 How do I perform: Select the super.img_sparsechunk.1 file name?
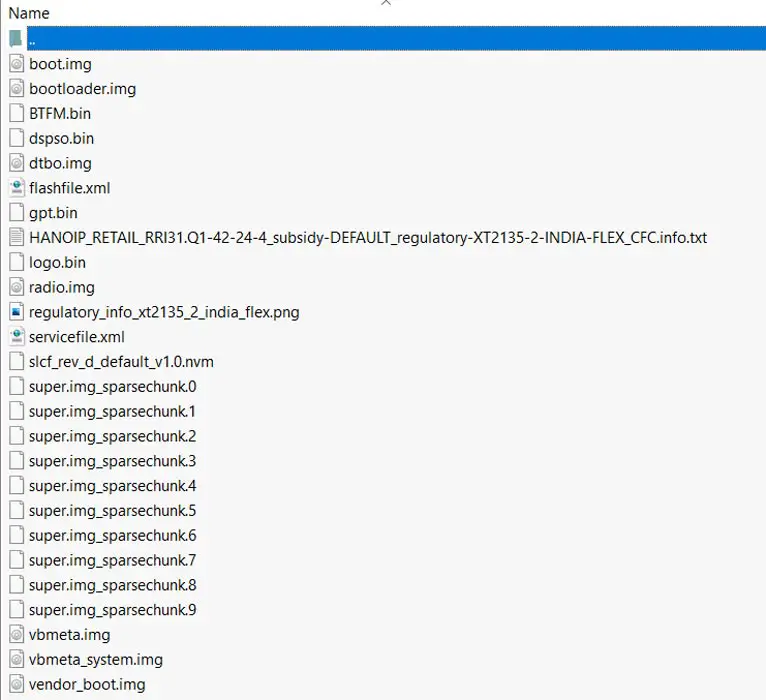112,412
